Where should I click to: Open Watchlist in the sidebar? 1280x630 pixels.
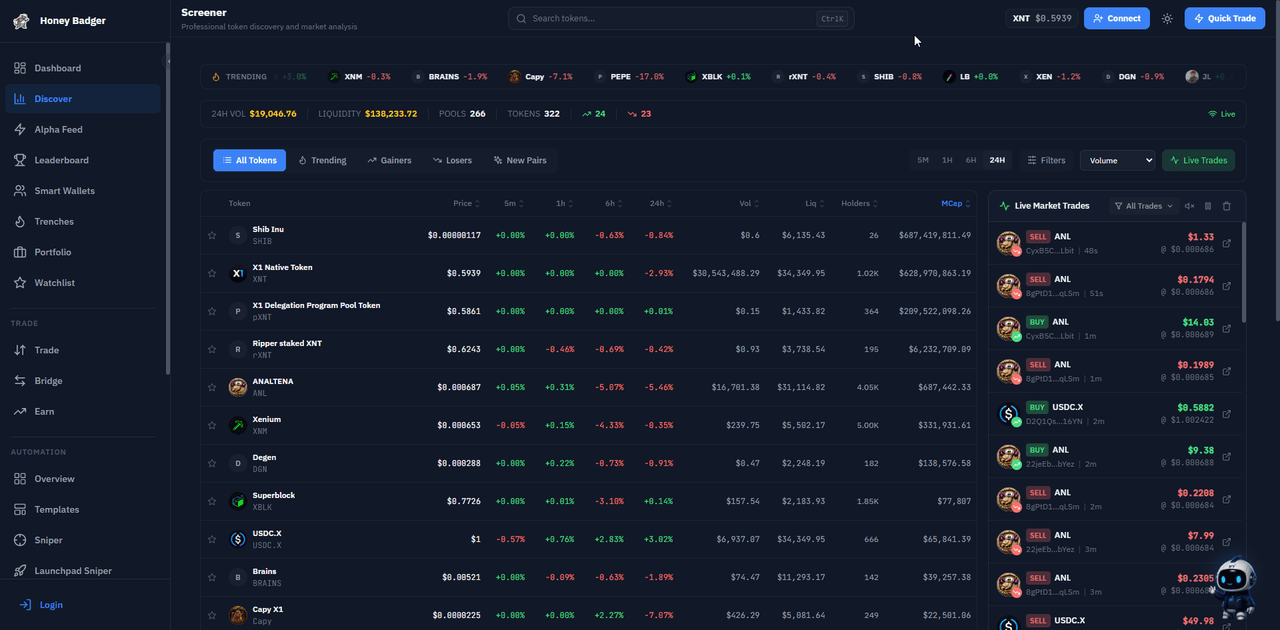click(x=85, y=283)
